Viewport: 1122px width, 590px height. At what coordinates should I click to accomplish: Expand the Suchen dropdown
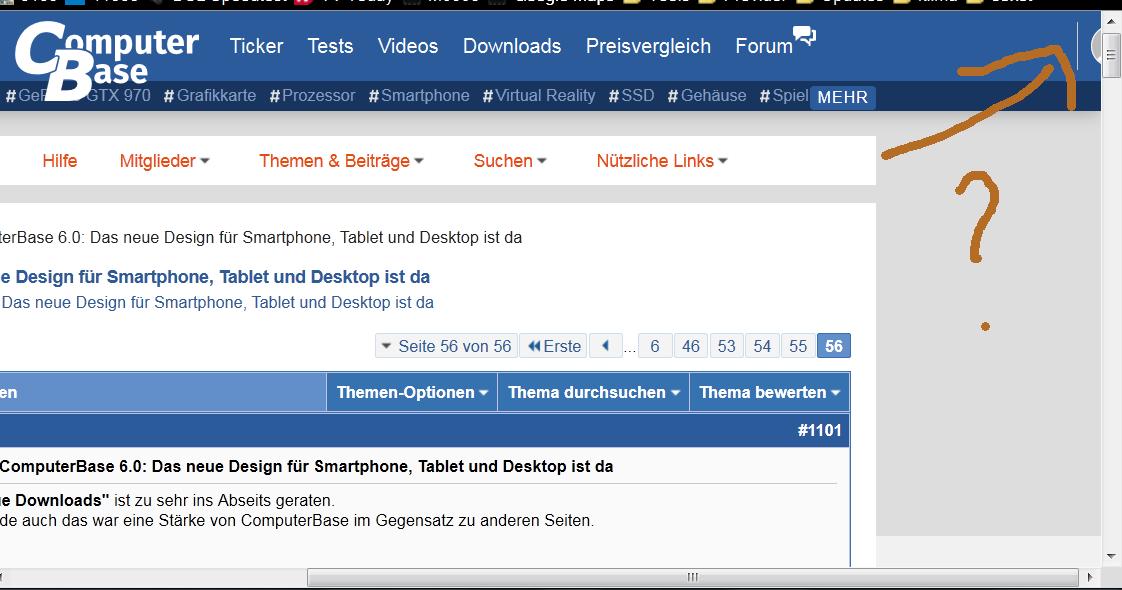coord(509,161)
